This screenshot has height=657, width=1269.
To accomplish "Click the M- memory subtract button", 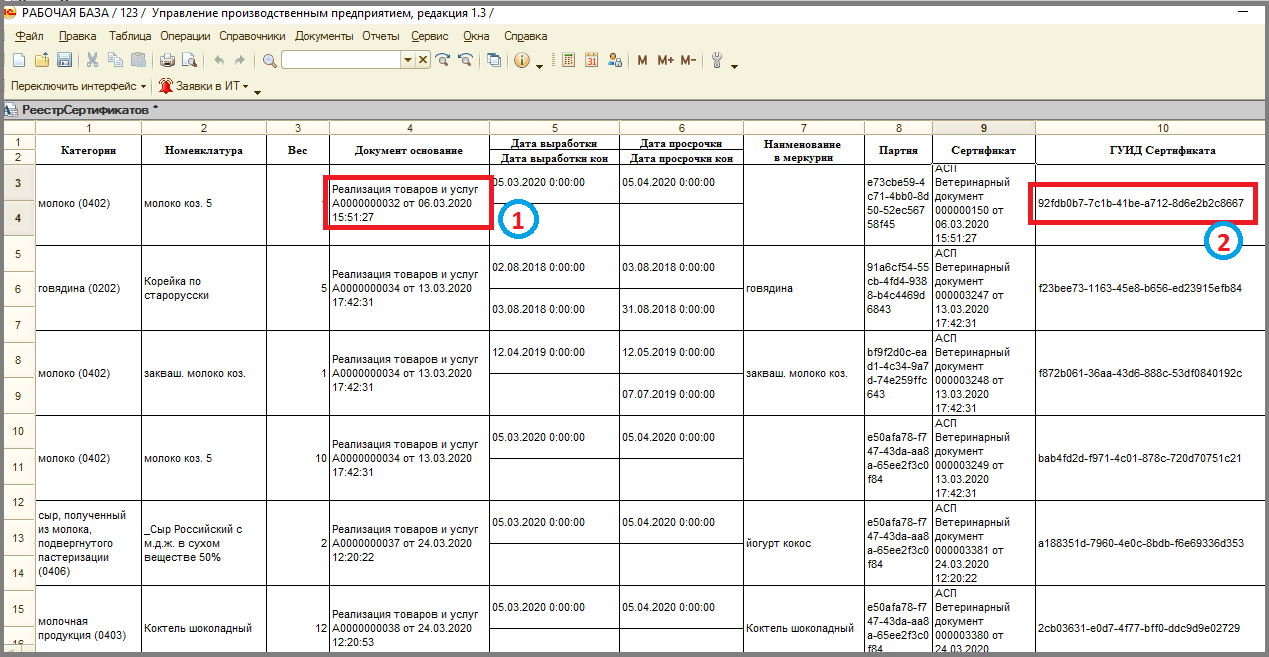I will click(x=688, y=60).
